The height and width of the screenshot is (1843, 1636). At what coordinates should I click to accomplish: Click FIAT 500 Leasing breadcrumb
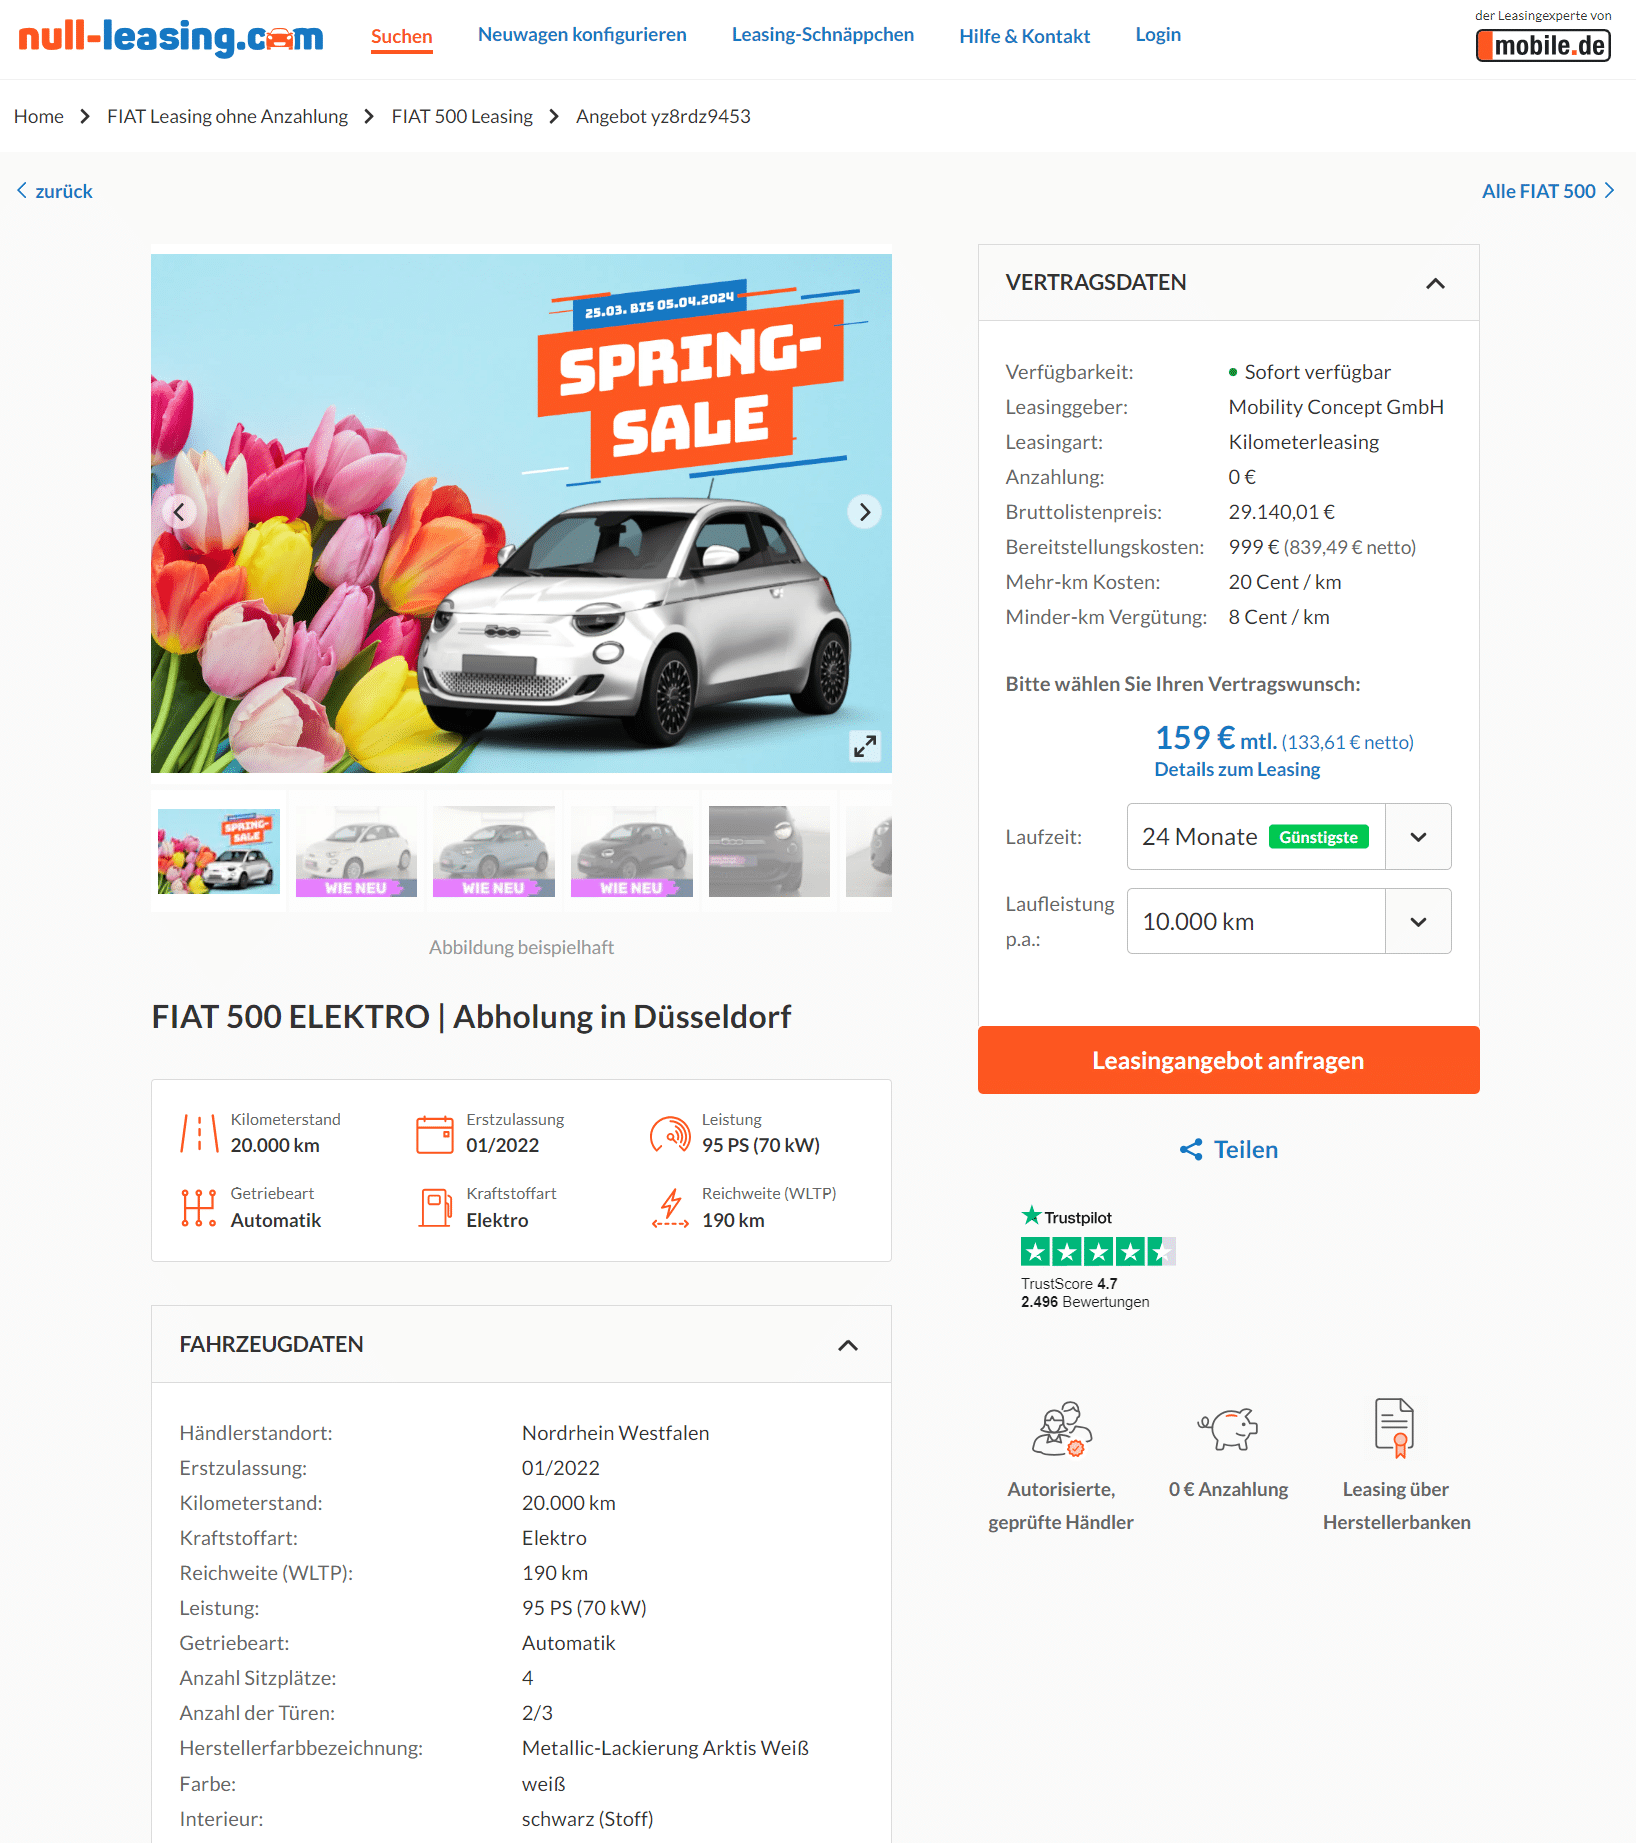click(x=462, y=117)
